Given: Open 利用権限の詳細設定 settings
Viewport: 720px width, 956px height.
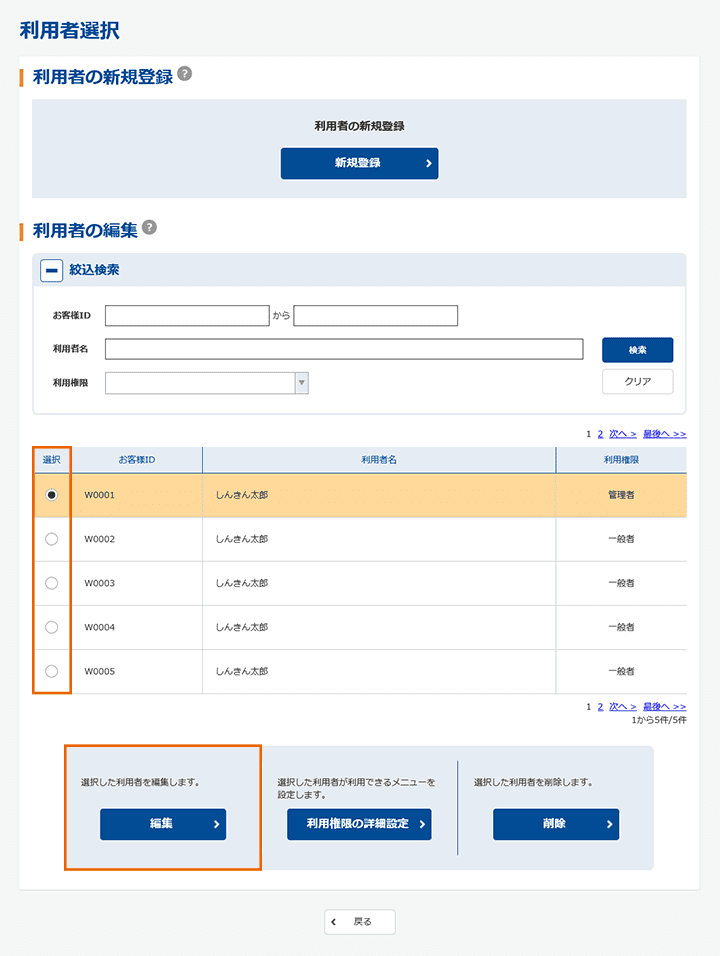Looking at the screenshot, I should [x=359, y=824].
